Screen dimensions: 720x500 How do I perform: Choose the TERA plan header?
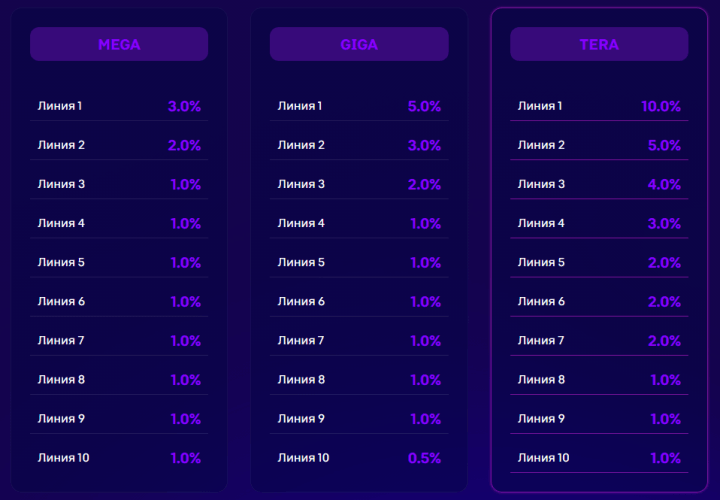599,45
